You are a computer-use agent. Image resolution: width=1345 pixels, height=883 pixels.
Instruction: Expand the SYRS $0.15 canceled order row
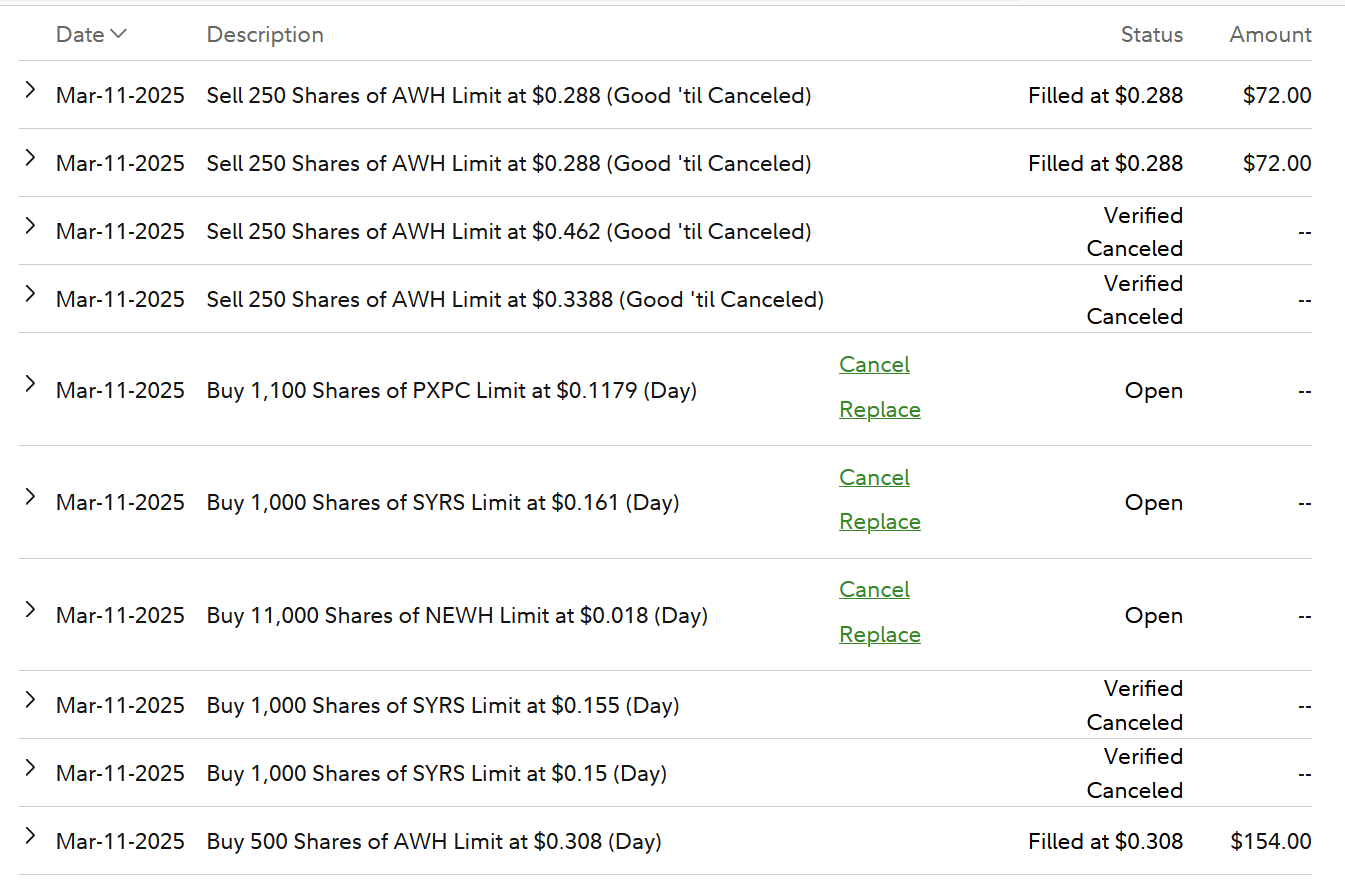coord(30,768)
